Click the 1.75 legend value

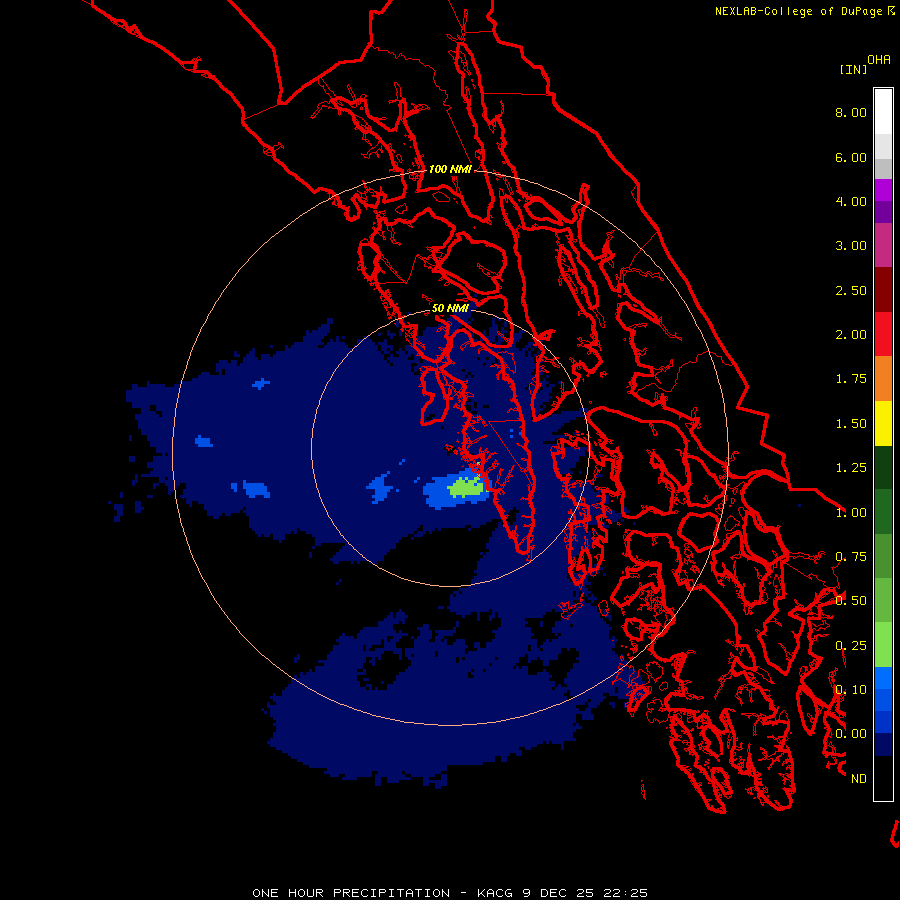click(x=851, y=379)
